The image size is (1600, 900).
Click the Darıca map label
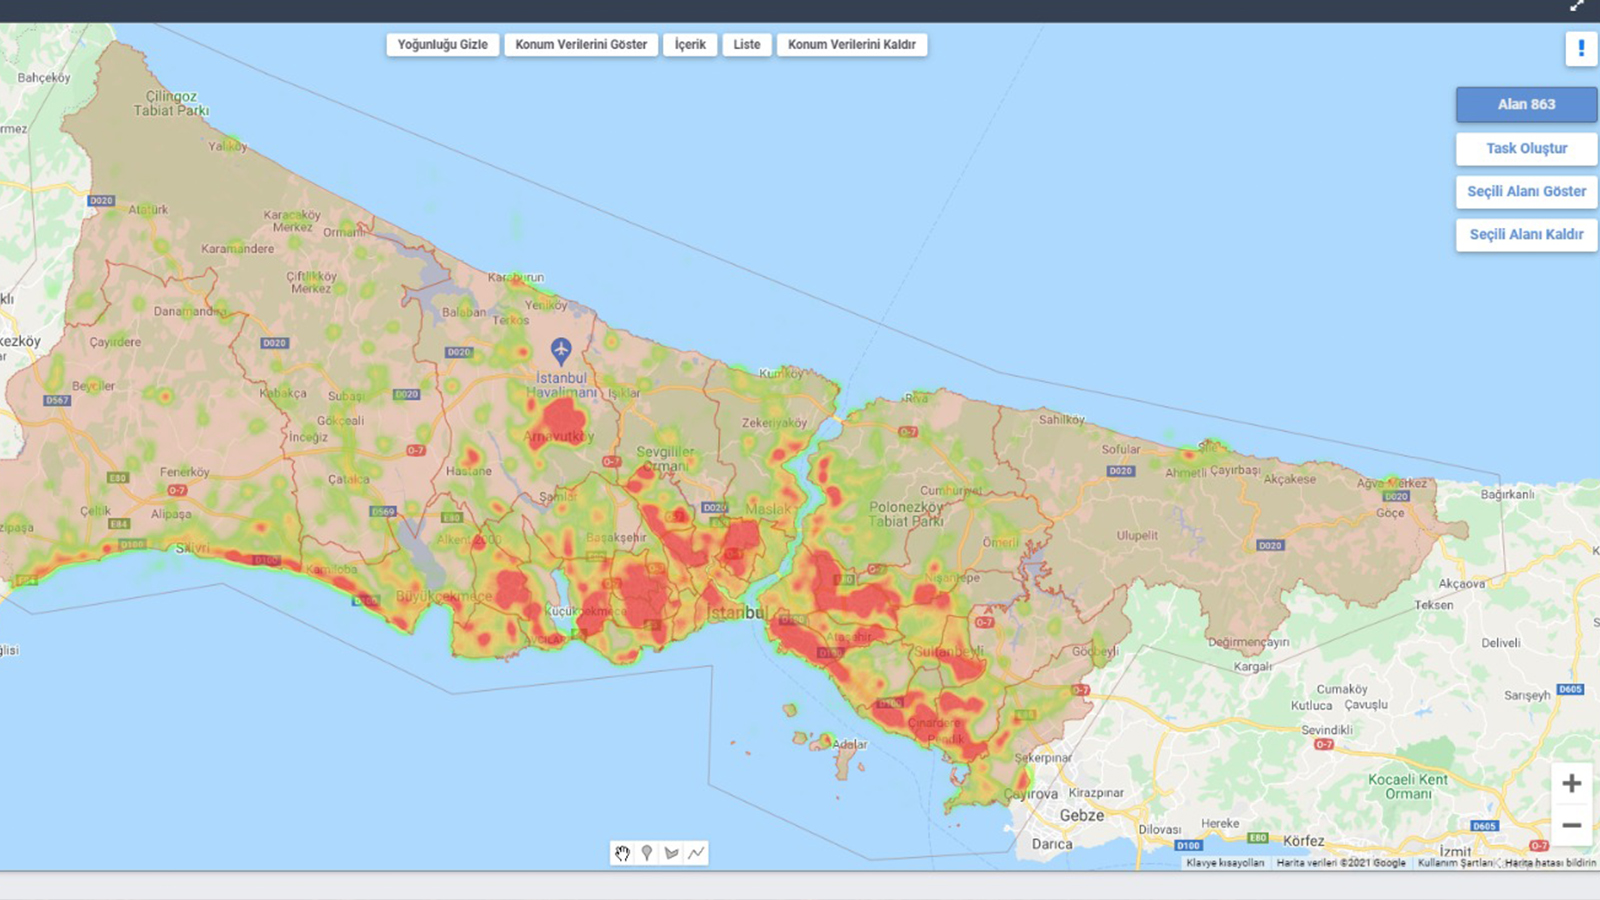coord(1052,844)
